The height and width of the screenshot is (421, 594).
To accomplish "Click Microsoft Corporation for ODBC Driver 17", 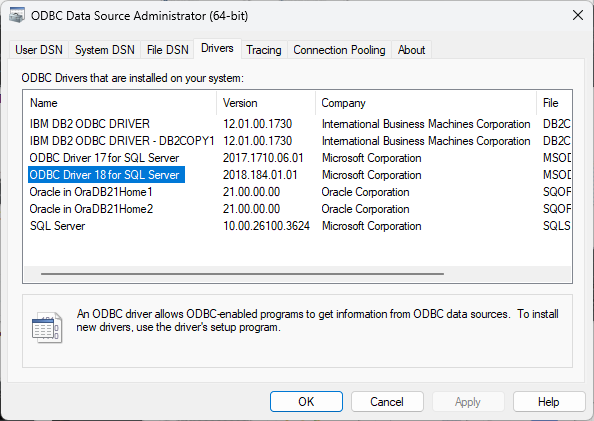I will (372, 158).
